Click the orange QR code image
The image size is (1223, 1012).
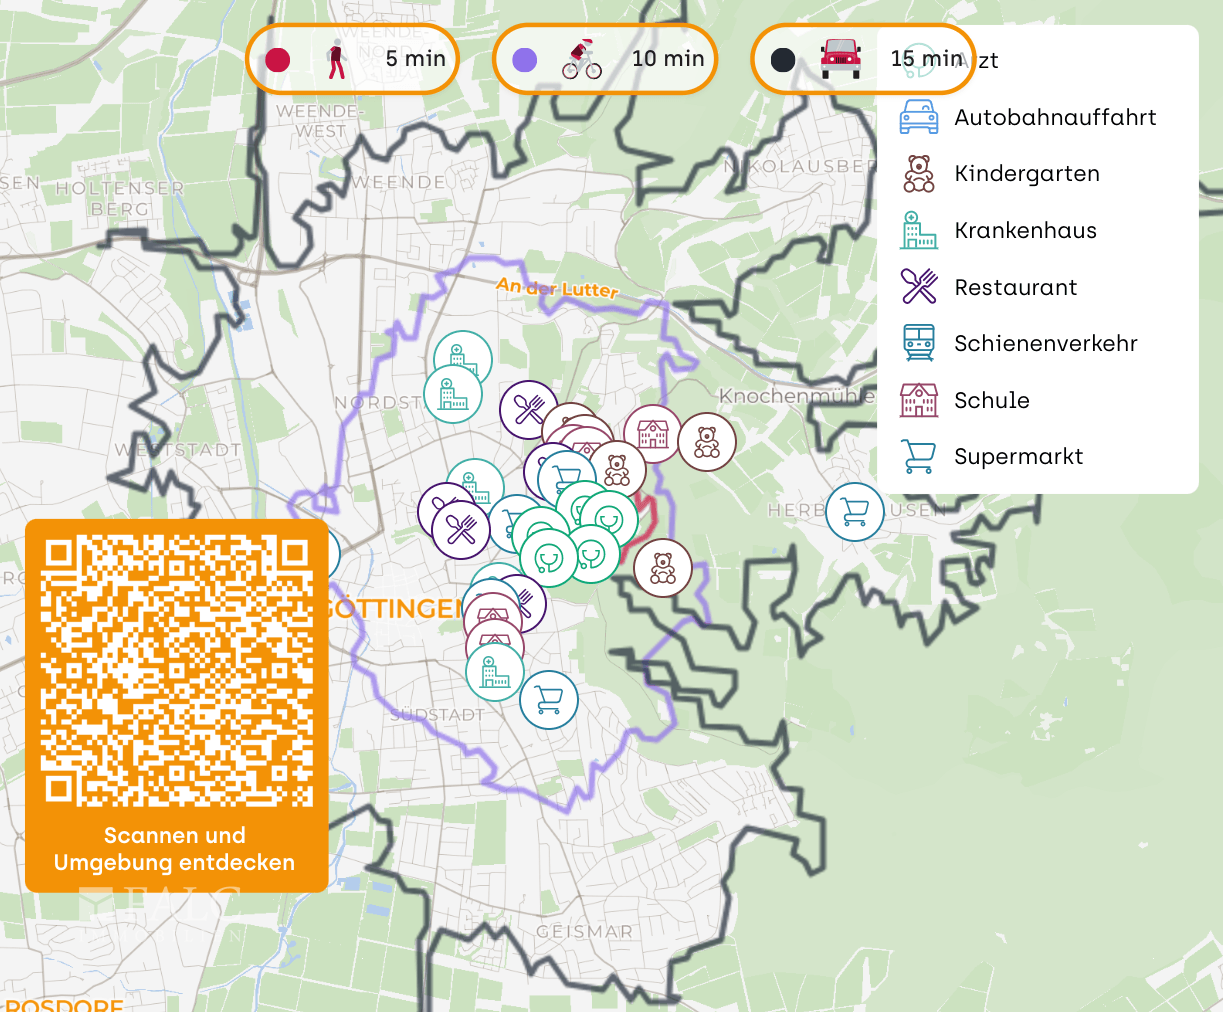click(177, 672)
